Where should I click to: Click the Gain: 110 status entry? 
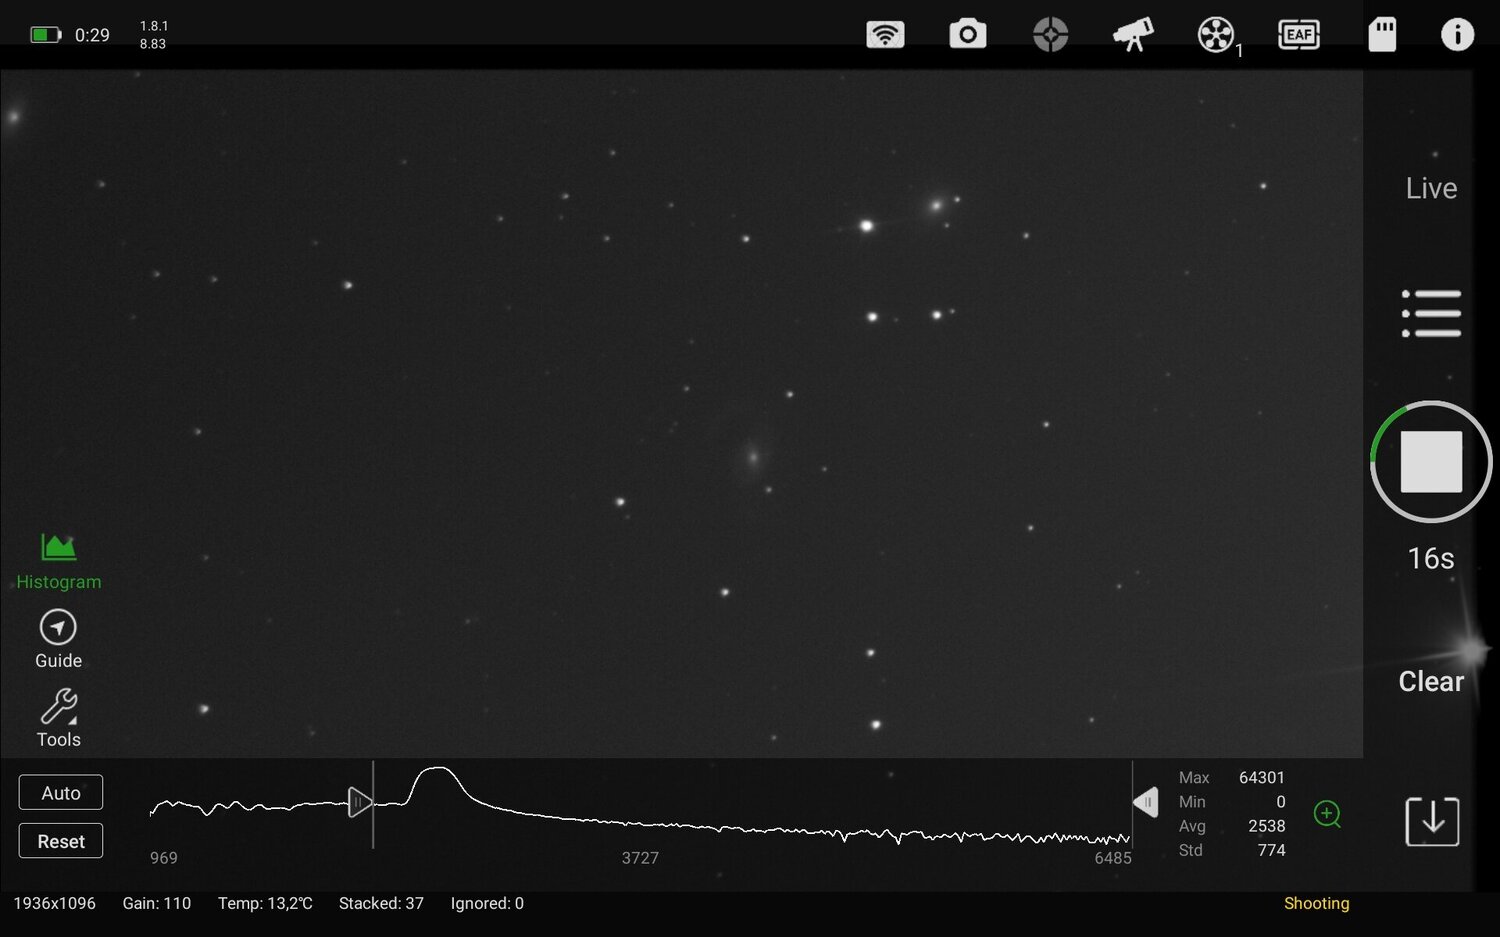coord(157,903)
